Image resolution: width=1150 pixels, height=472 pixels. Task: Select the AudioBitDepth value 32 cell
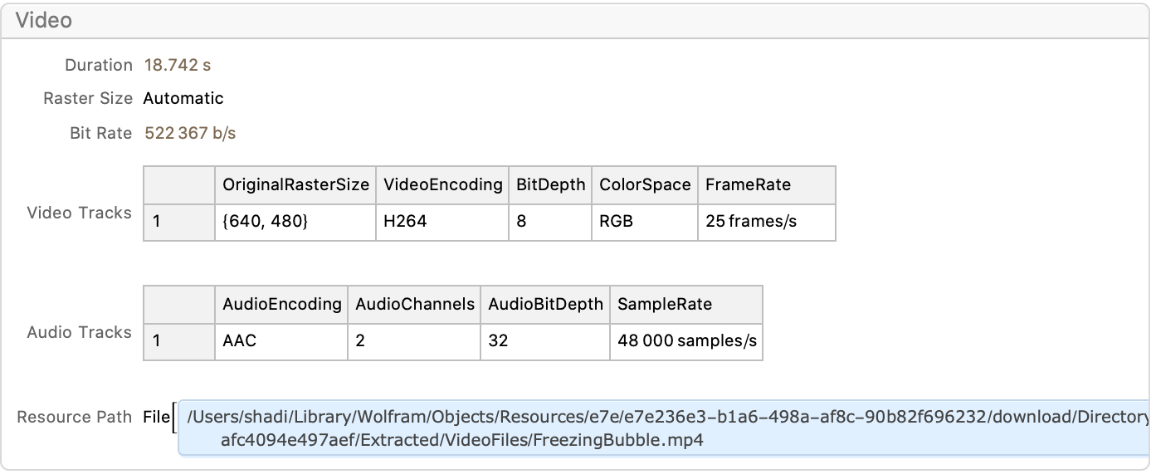[500, 340]
